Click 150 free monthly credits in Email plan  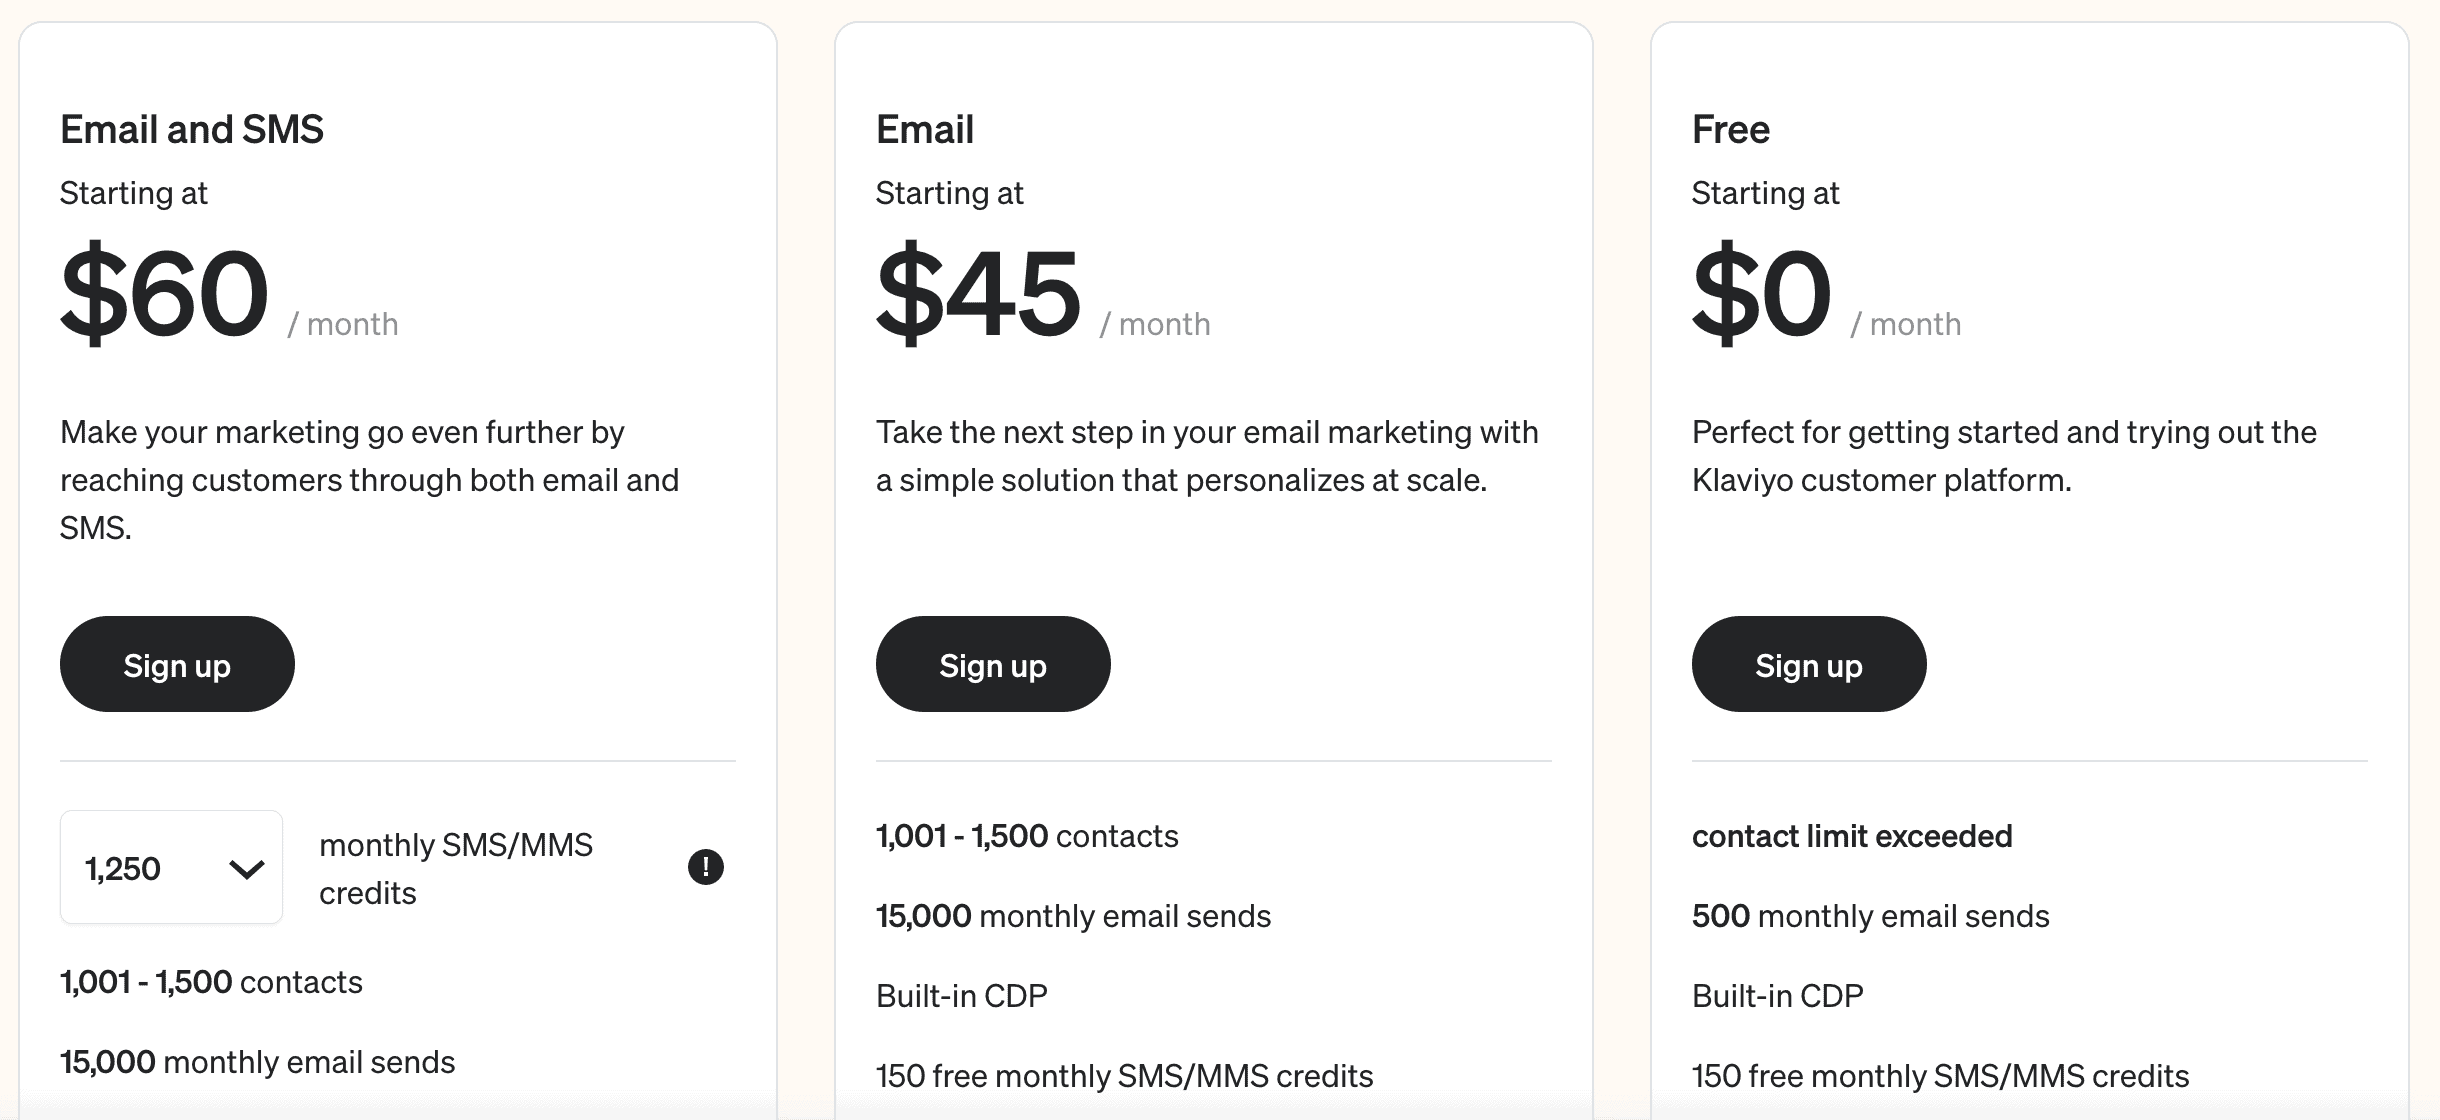[x=1124, y=1076]
